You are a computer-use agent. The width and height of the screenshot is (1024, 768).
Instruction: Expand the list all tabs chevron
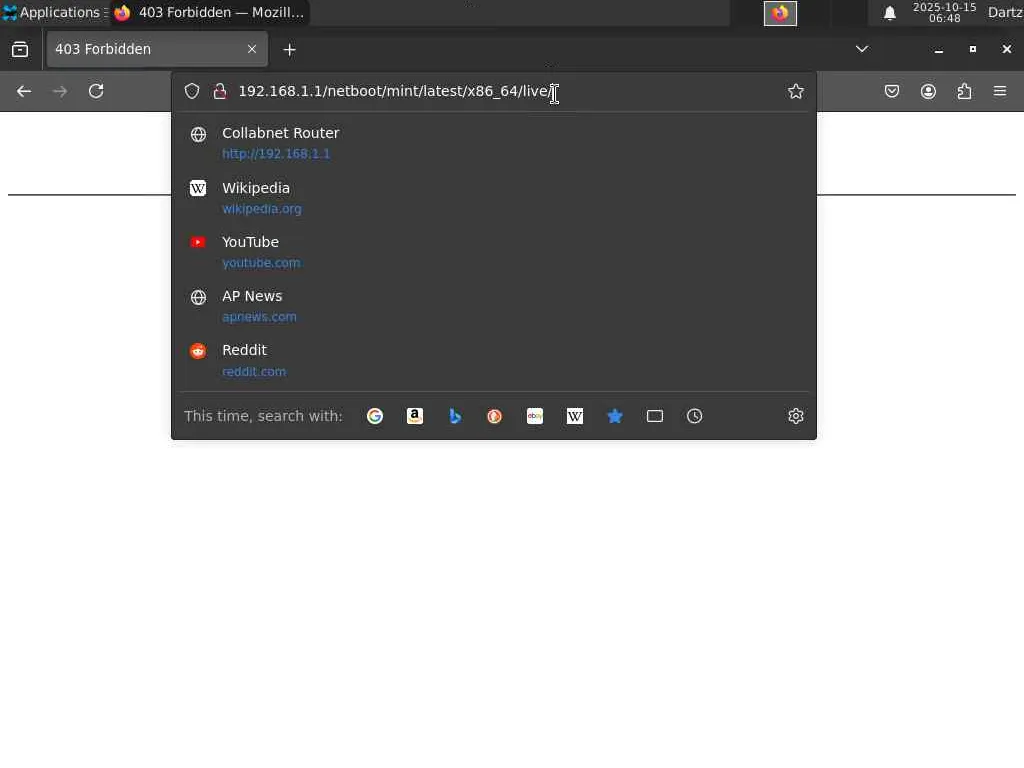(x=862, y=49)
